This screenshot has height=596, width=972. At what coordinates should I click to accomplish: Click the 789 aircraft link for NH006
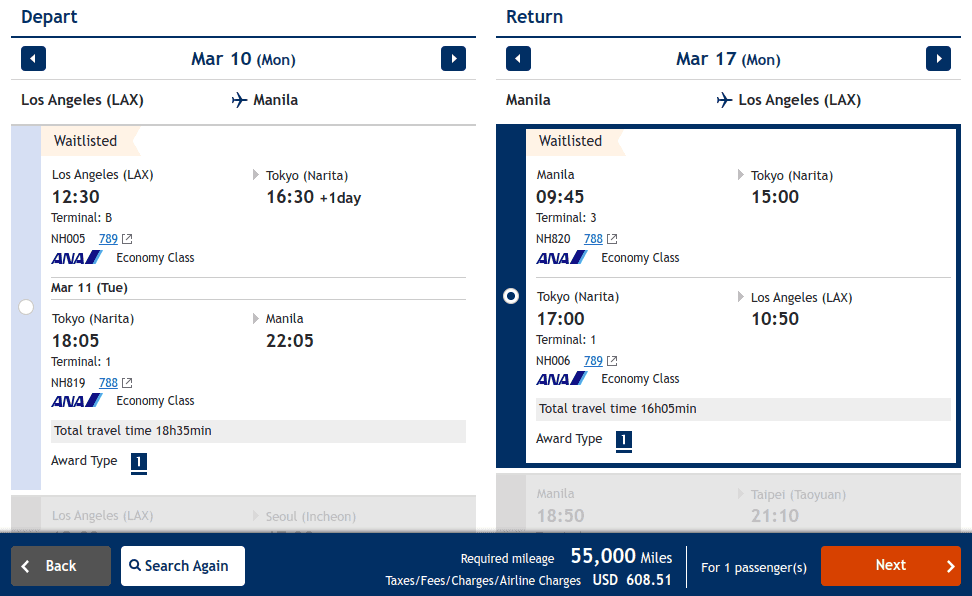point(593,361)
